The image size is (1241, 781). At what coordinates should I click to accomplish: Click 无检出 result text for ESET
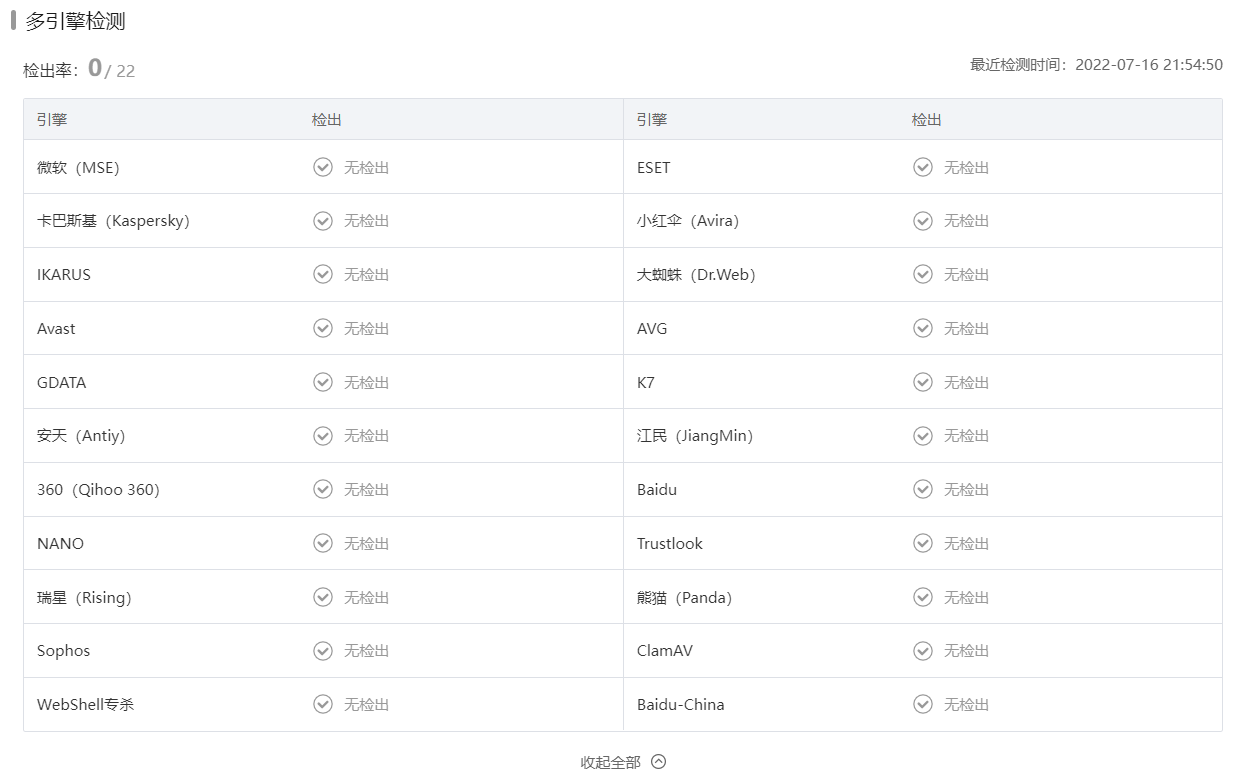(x=966, y=167)
